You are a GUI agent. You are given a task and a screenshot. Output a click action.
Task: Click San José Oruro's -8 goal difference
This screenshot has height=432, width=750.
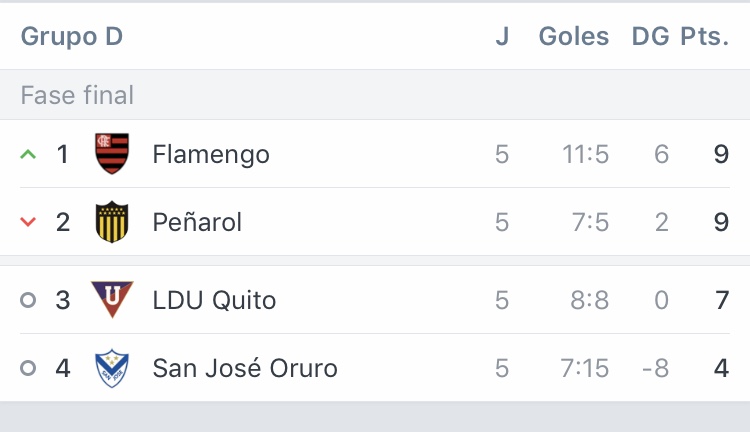pyautogui.click(x=655, y=368)
